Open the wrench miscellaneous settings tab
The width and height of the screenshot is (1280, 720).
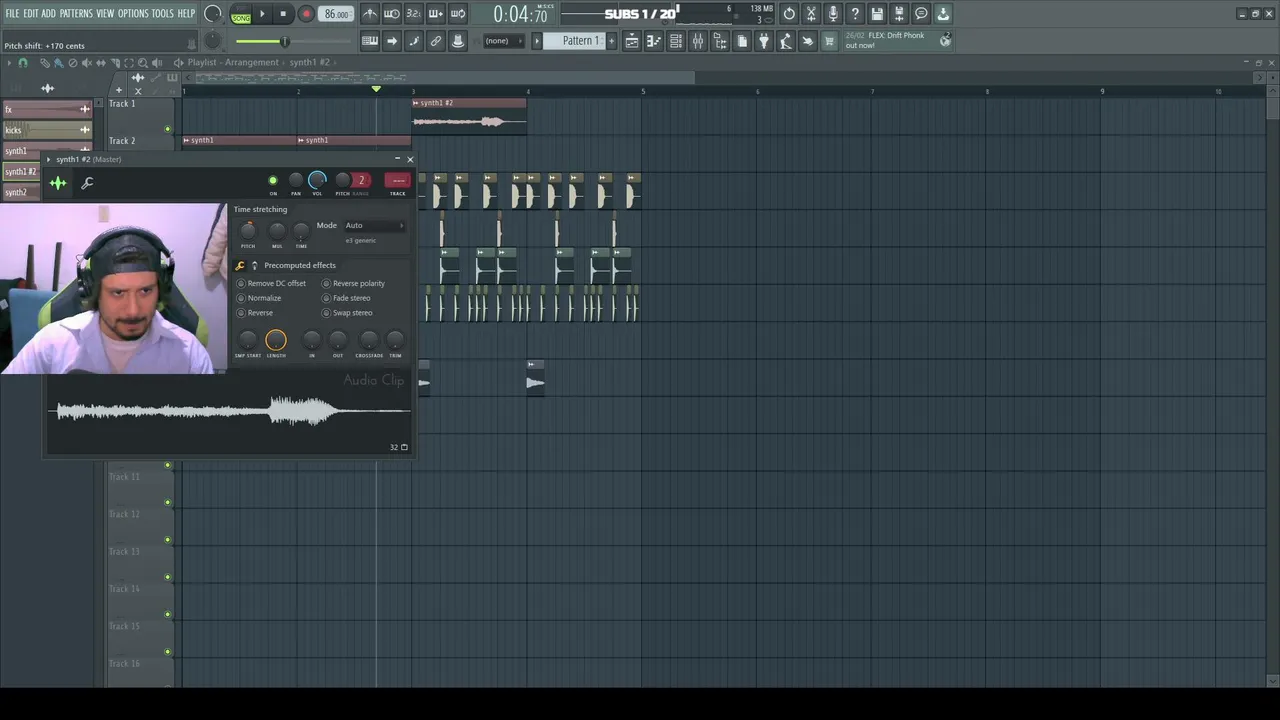(x=87, y=182)
